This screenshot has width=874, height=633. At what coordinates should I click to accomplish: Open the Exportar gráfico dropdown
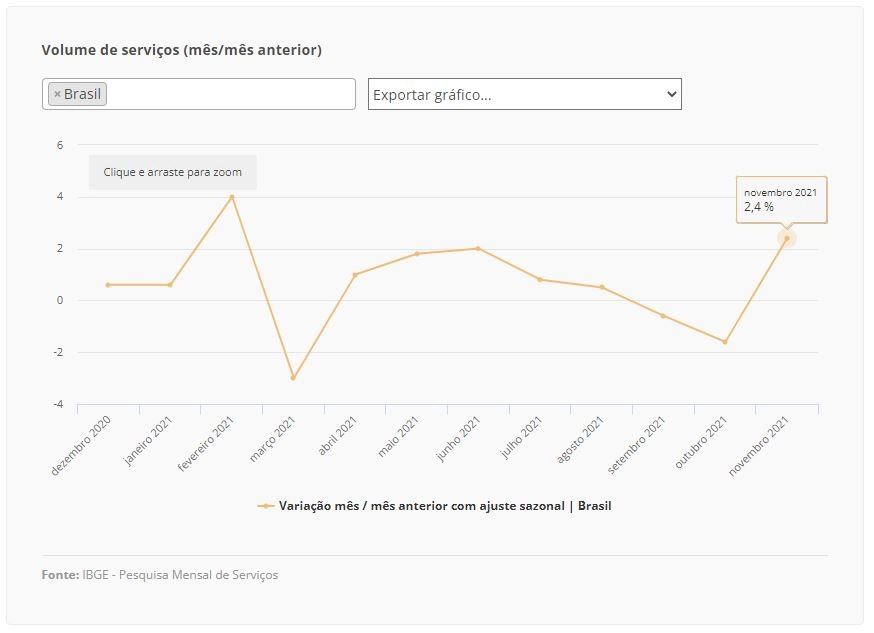(525, 94)
